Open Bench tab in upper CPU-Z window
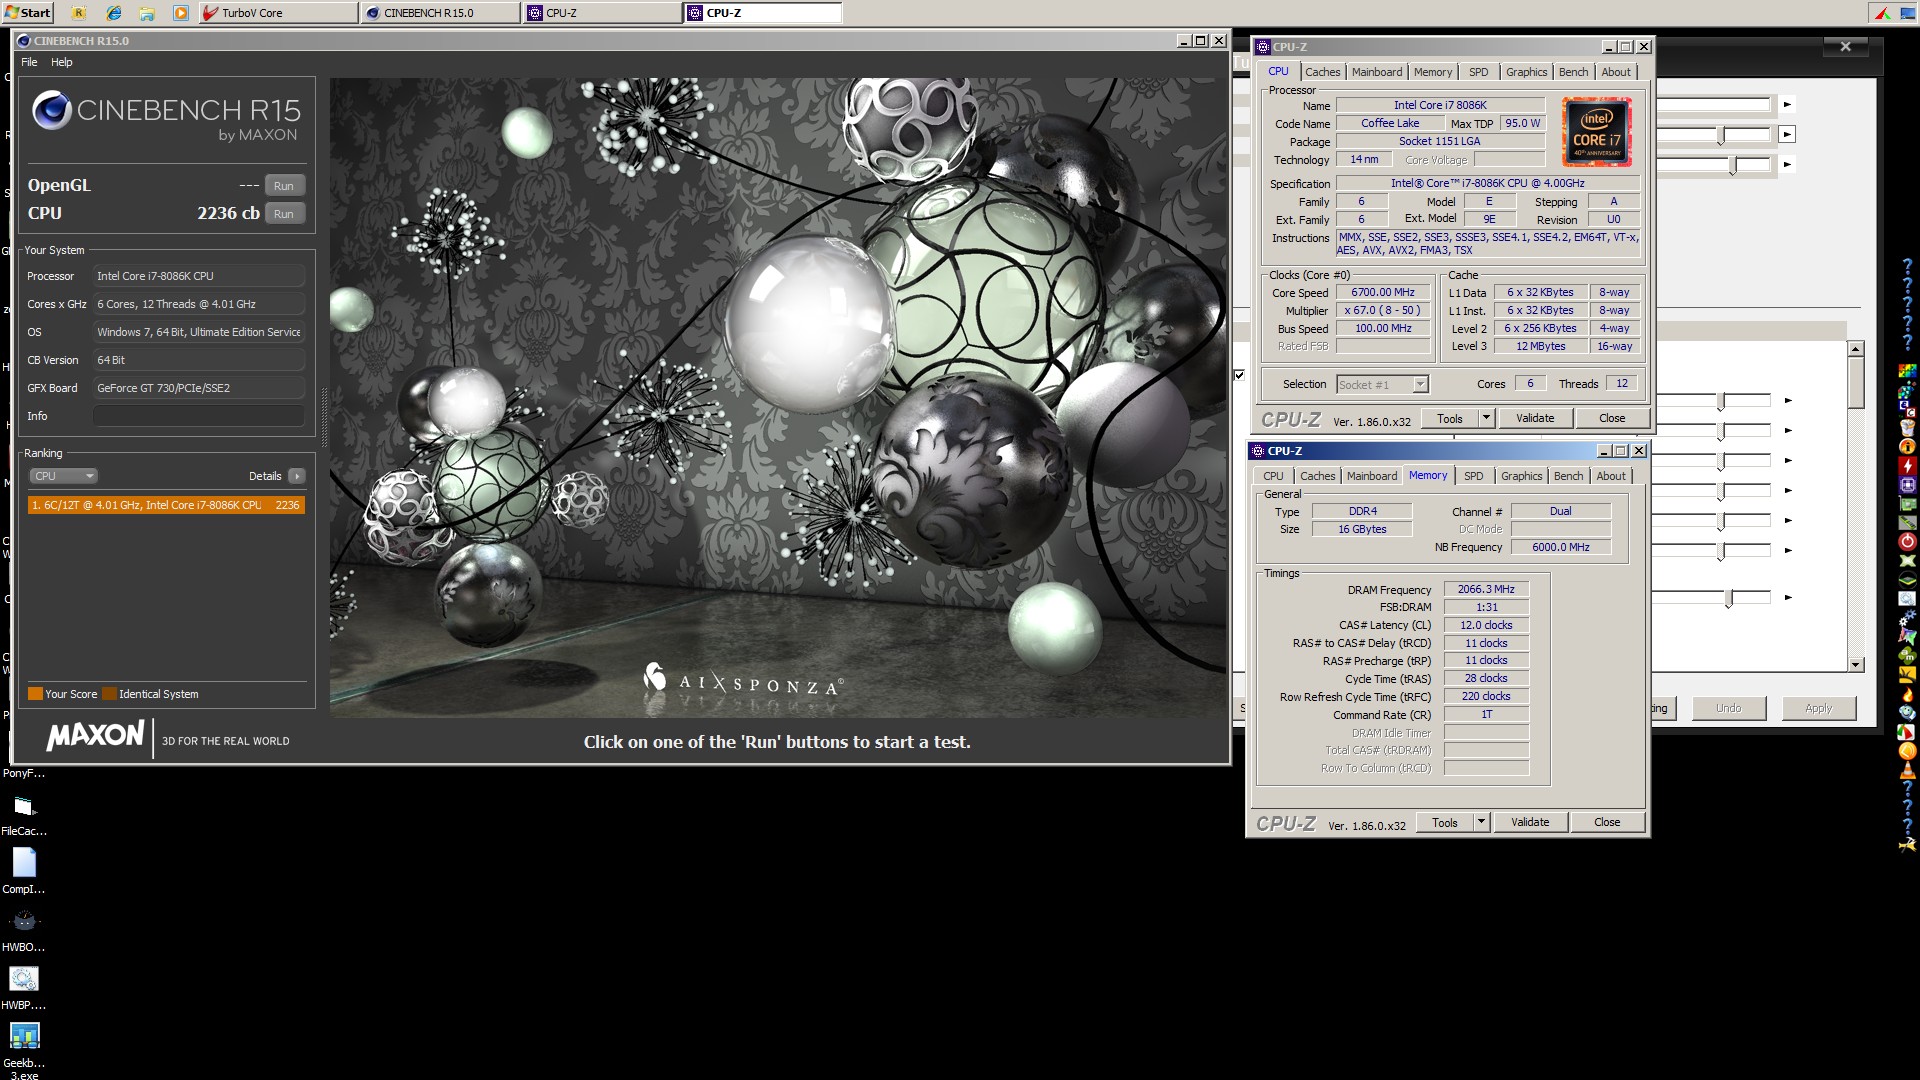1920x1080 pixels. coord(1573,72)
